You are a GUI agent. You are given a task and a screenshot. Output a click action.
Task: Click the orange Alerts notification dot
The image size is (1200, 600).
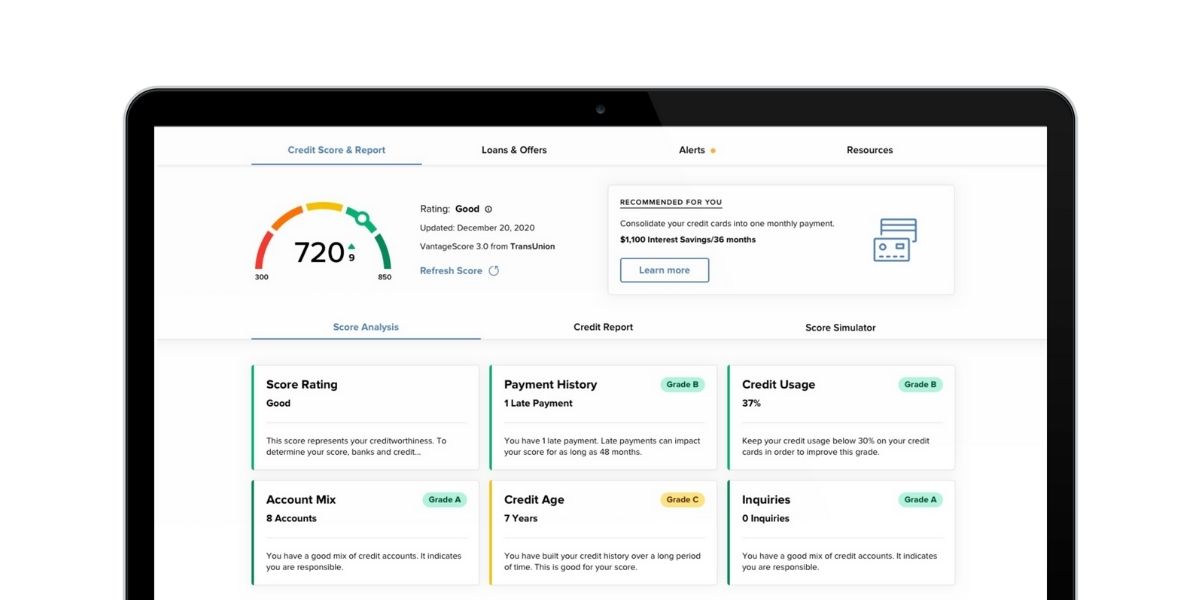[x=713, y=151]
